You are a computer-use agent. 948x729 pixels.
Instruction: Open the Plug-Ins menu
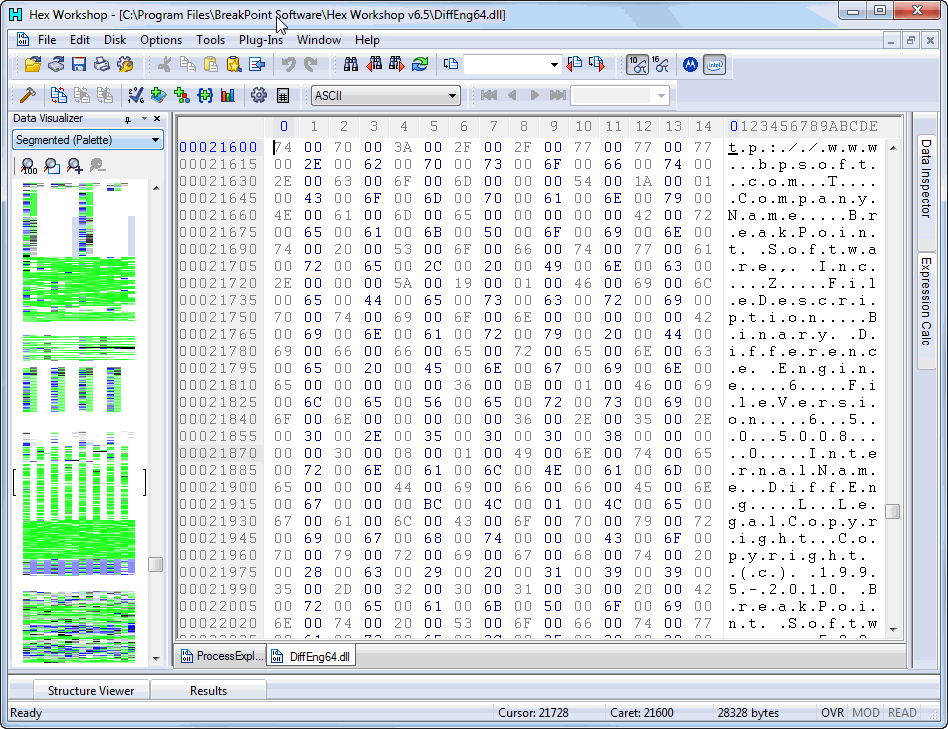pos(261,40)
